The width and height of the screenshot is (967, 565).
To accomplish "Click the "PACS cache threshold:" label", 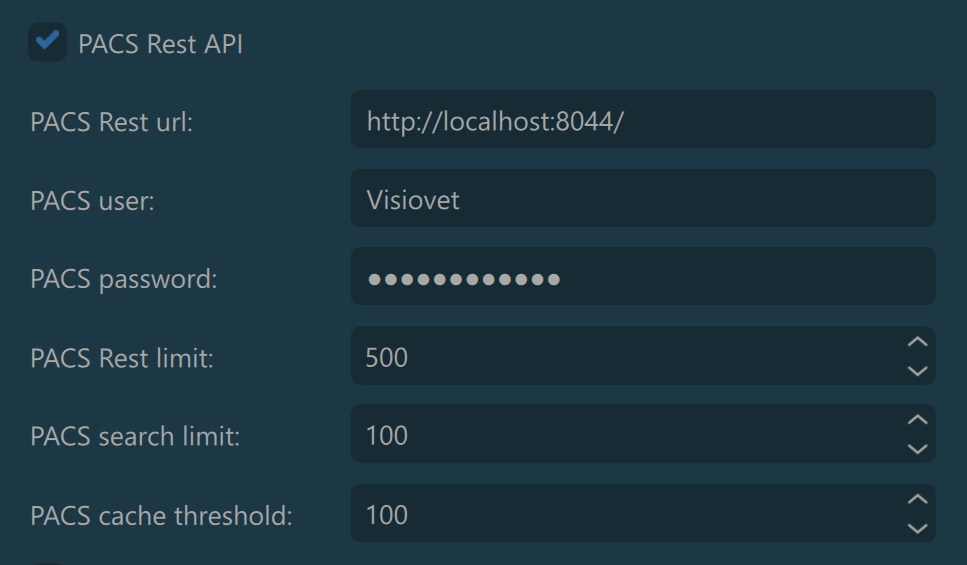I will coord(161,515).
